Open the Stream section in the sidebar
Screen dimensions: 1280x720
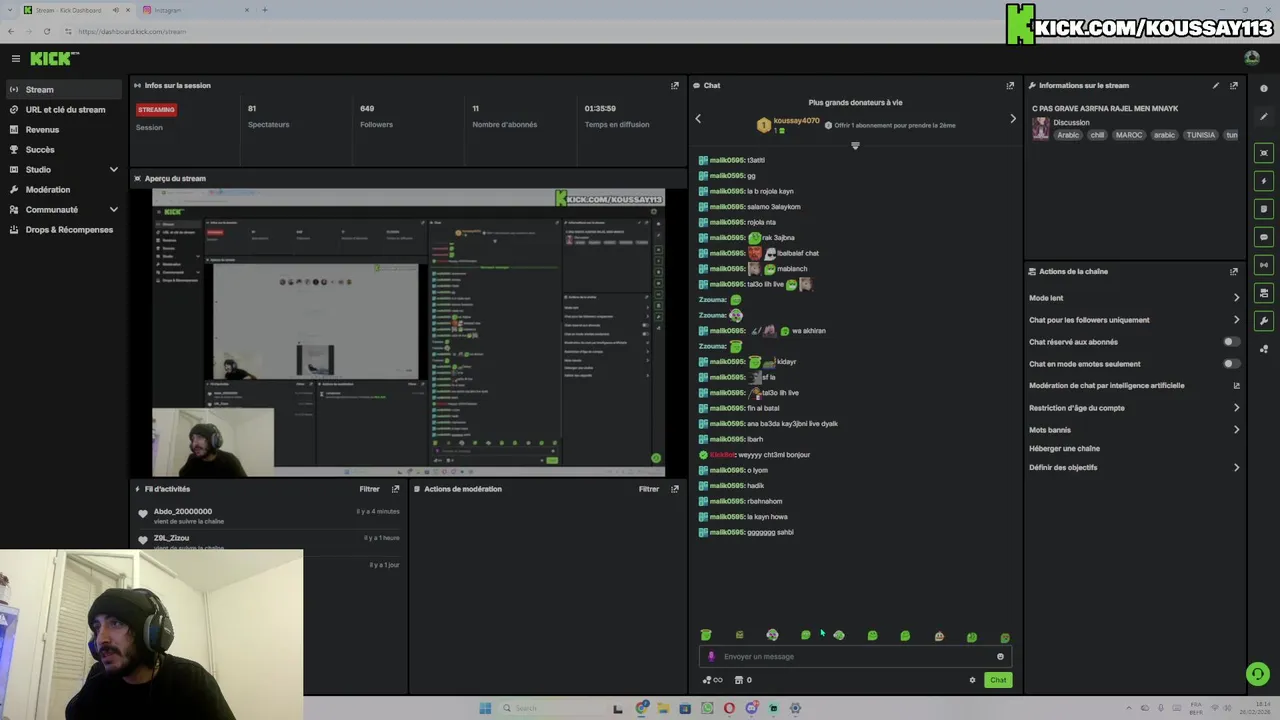click(64, 89)
